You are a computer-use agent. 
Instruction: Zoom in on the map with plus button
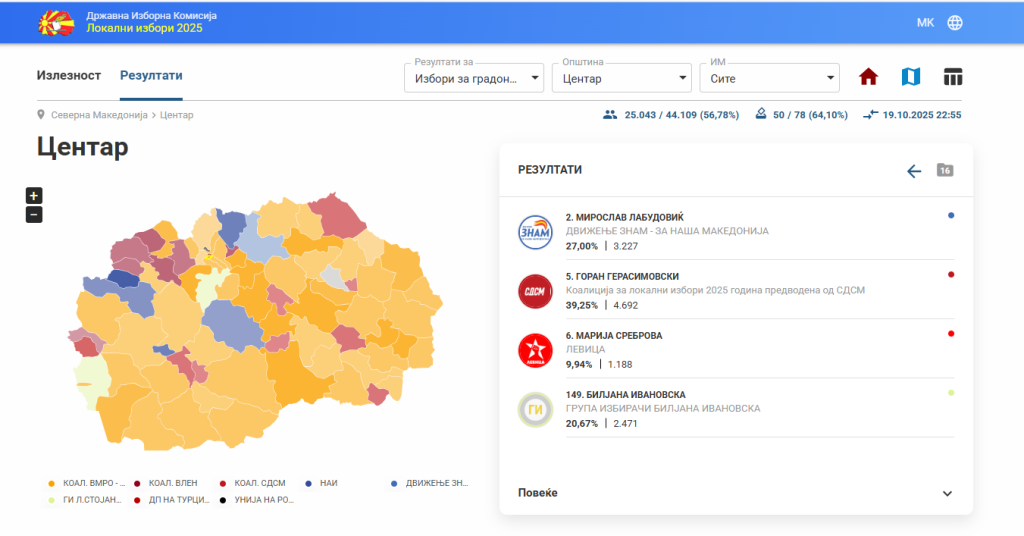click(34, 196)
